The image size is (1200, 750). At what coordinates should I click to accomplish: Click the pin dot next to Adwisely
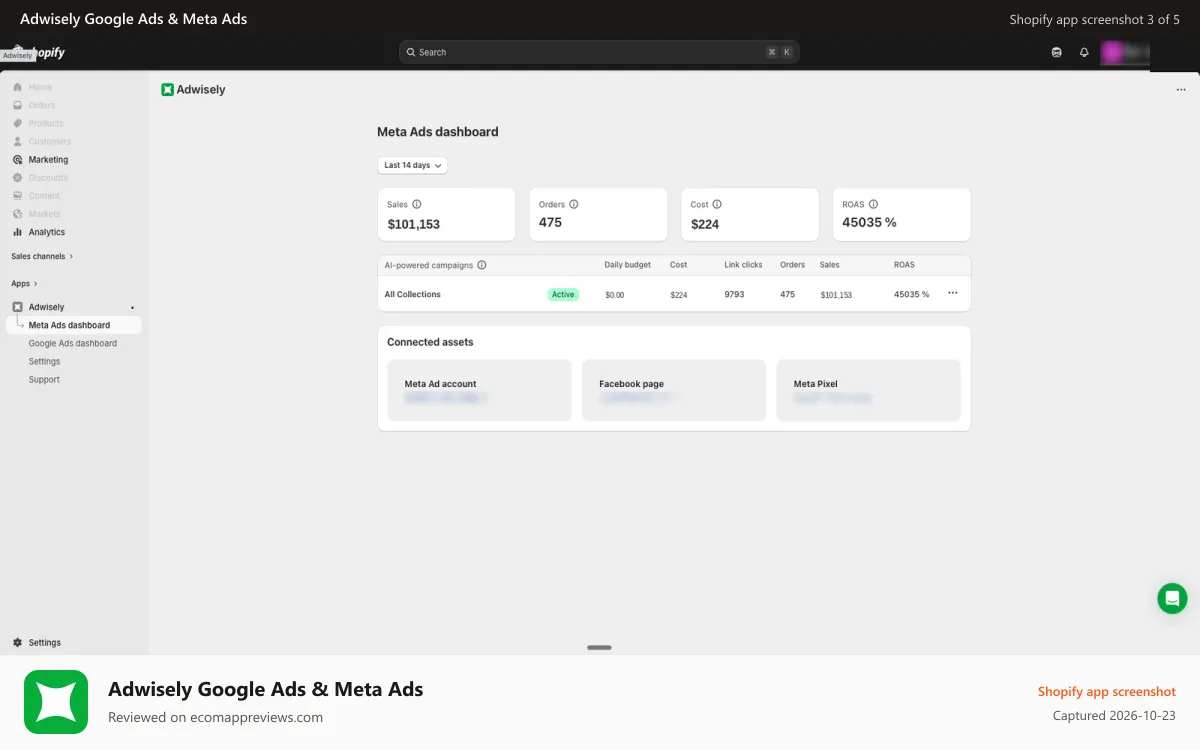click(133, 307)
